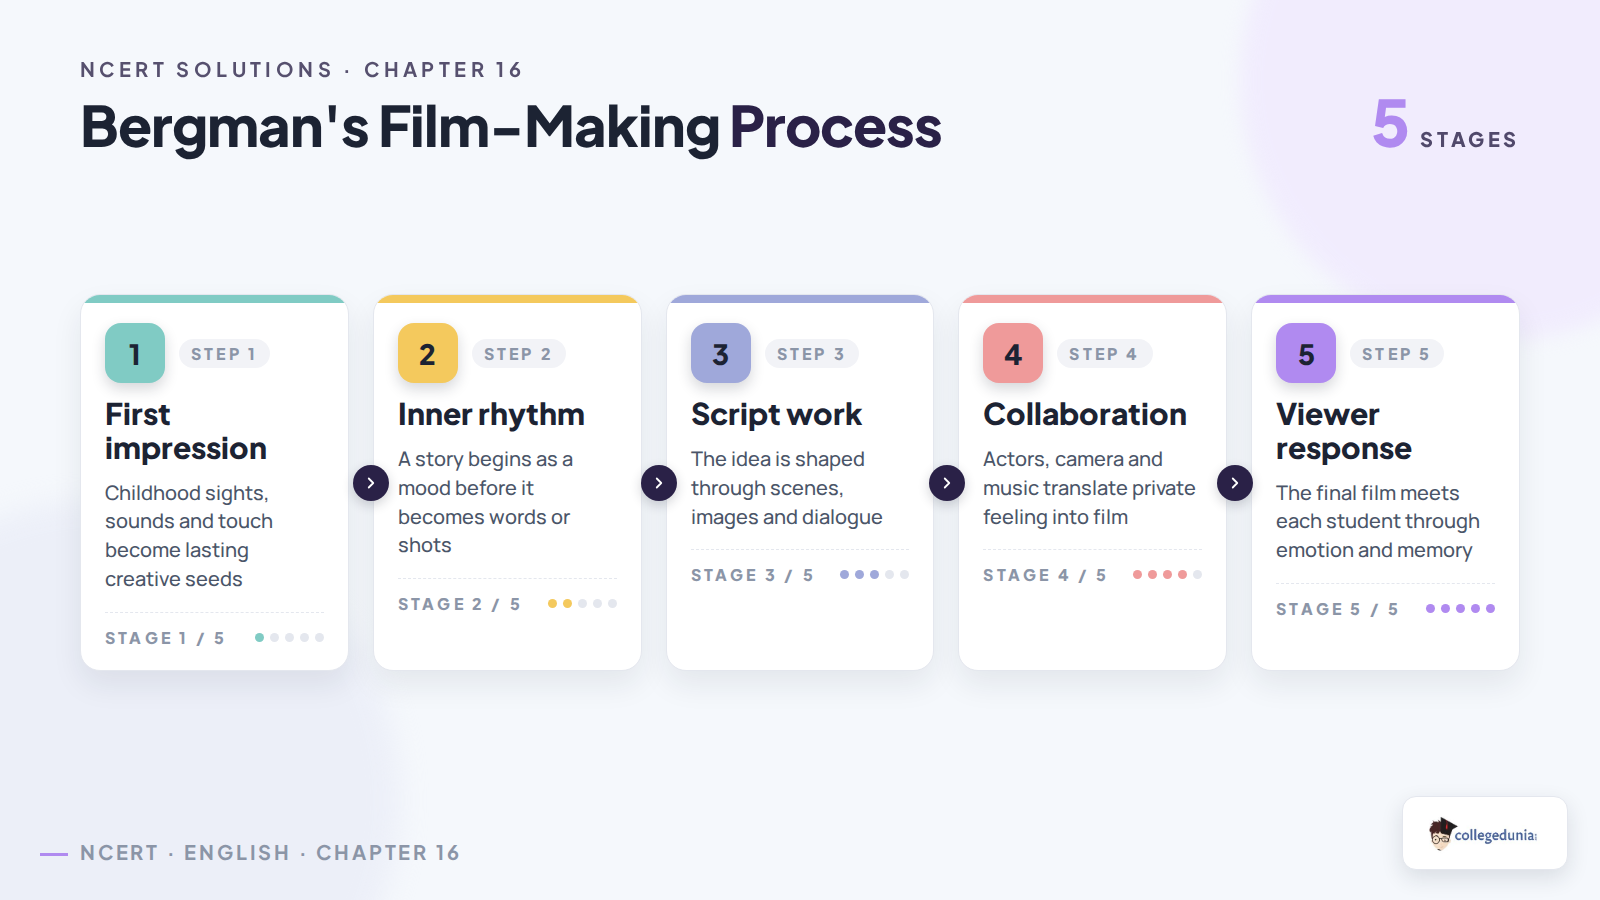Click the arrow between Collaboration and Viewer response
The image size is (1600, 900).
click(1235, 483)
